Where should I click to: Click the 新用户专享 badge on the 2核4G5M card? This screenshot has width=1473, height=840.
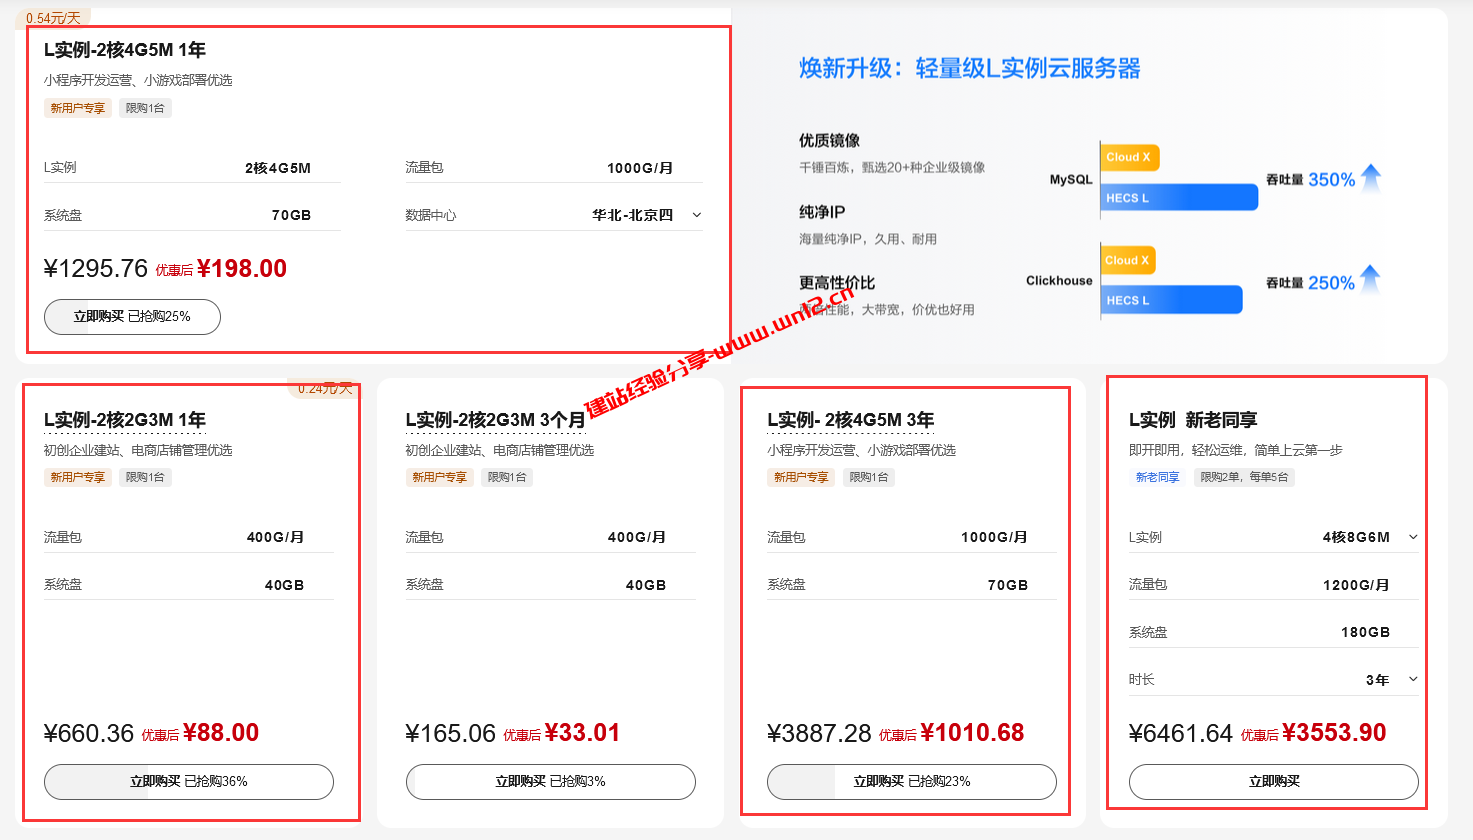pyautogui.click(x=77, y=108)
